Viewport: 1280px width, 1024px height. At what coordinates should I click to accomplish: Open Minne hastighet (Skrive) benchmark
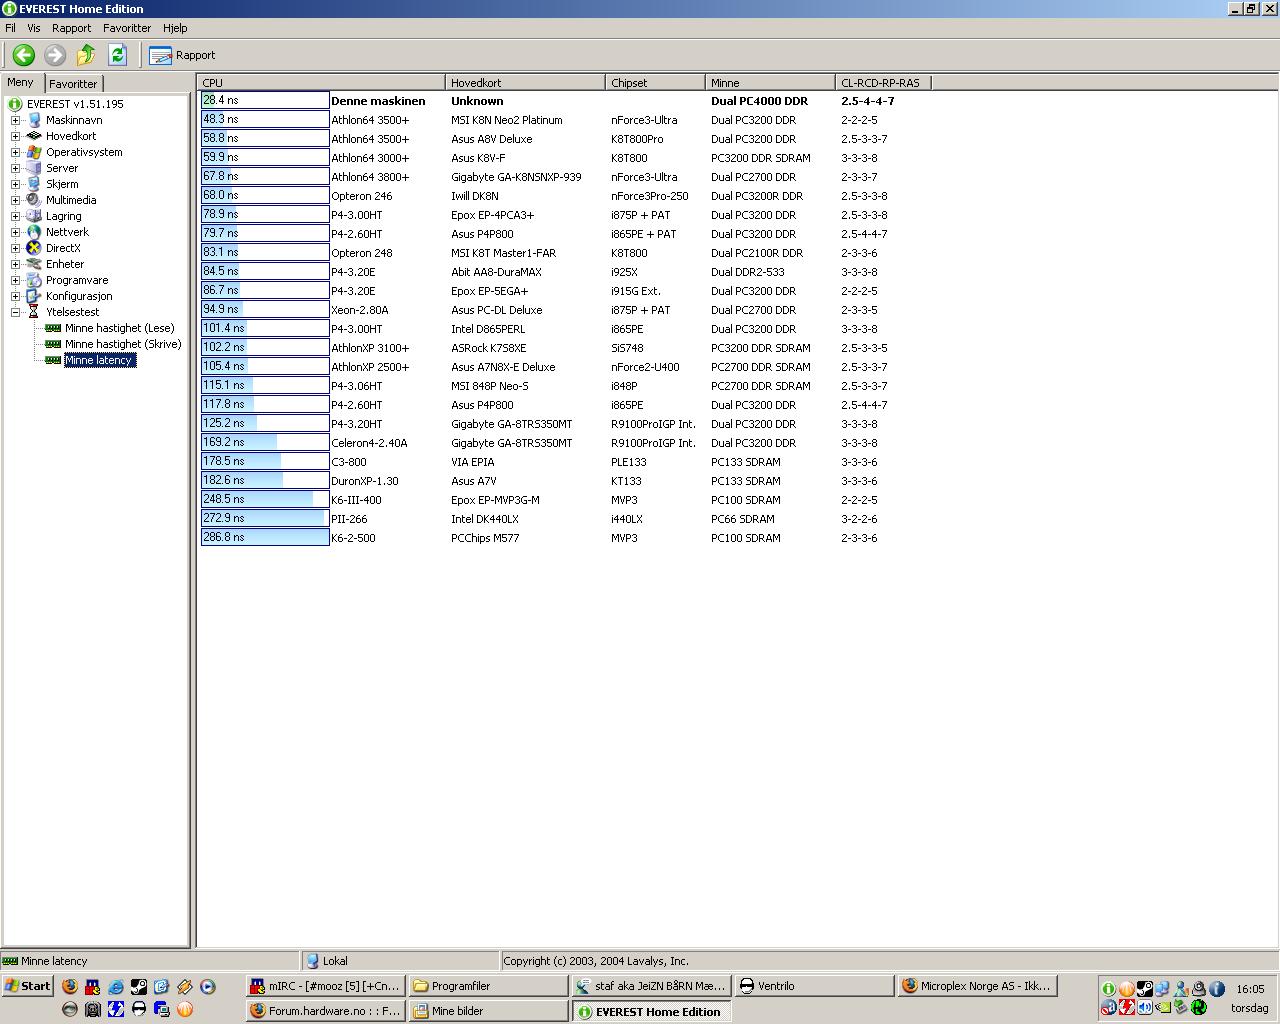[x=123, y=344]
